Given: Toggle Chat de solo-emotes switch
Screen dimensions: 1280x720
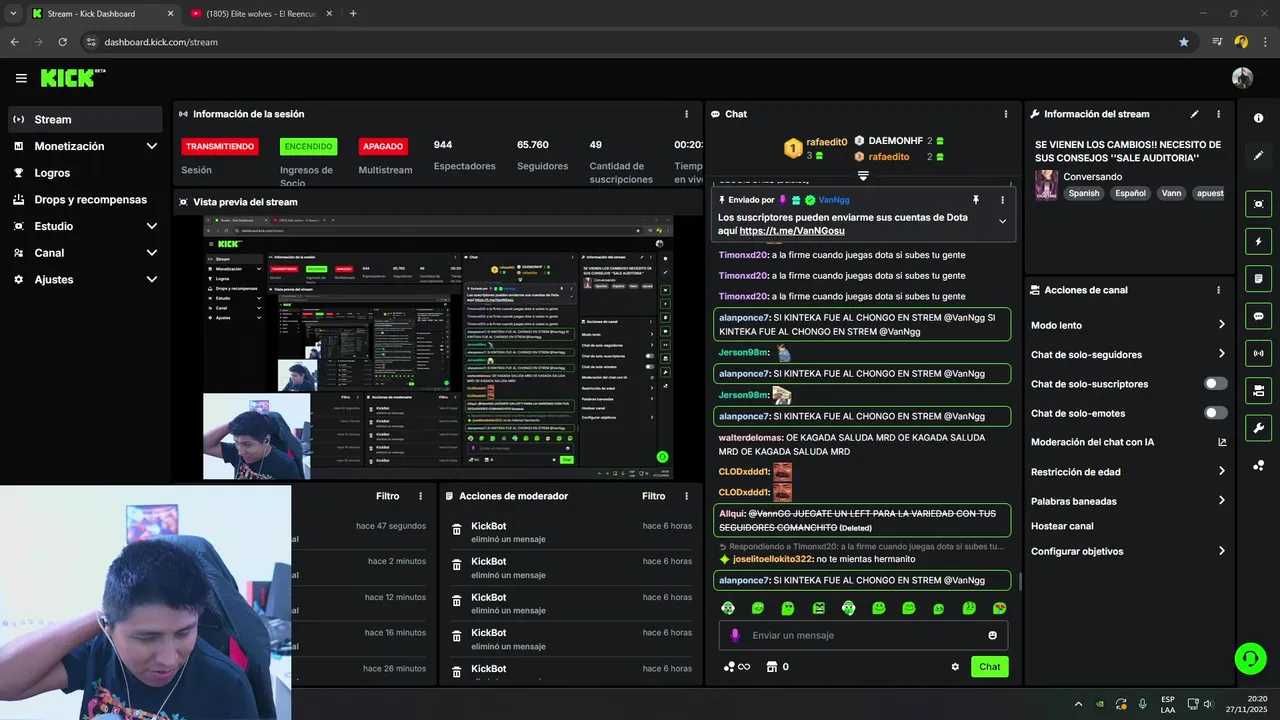Looking at the screenshot, I should (1216, 413).
